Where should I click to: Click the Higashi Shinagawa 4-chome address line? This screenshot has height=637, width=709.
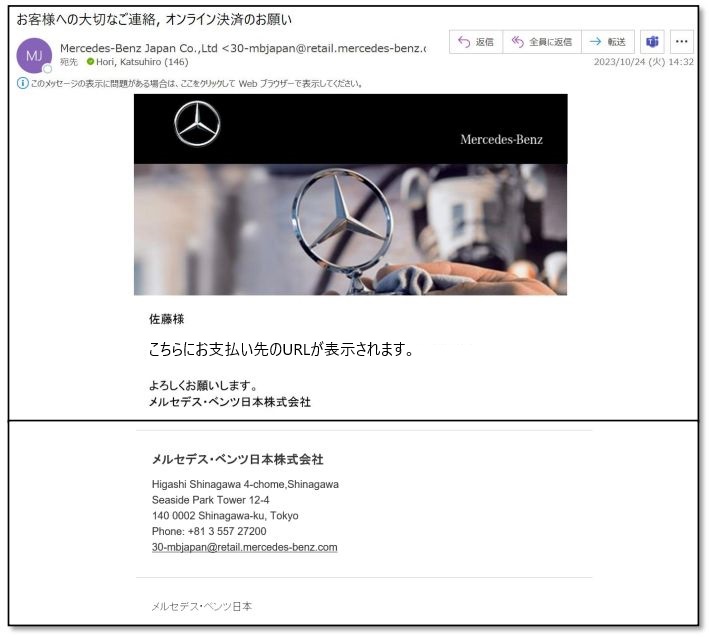coord(245,484)
